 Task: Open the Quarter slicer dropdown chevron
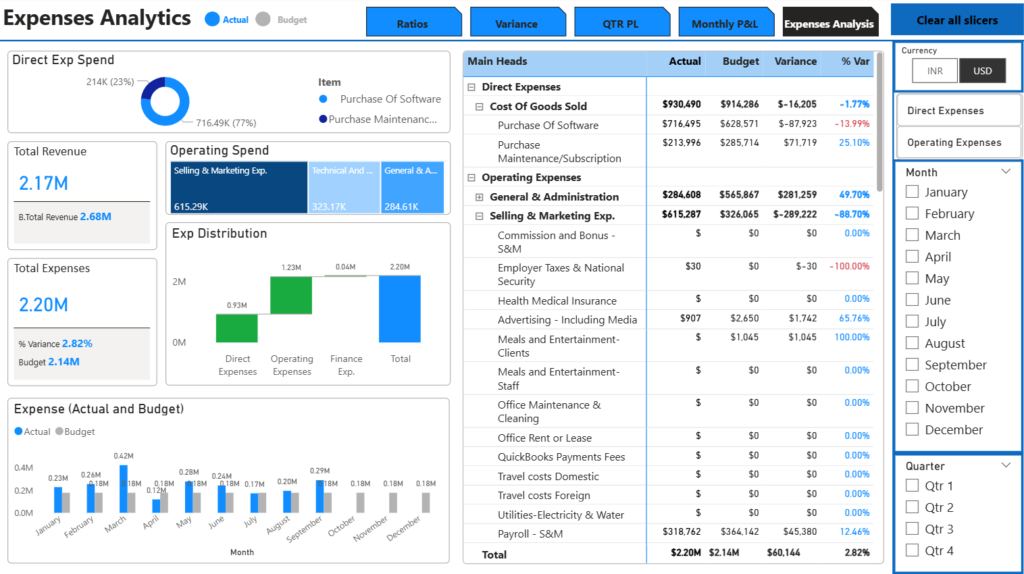coord(1006,465)
